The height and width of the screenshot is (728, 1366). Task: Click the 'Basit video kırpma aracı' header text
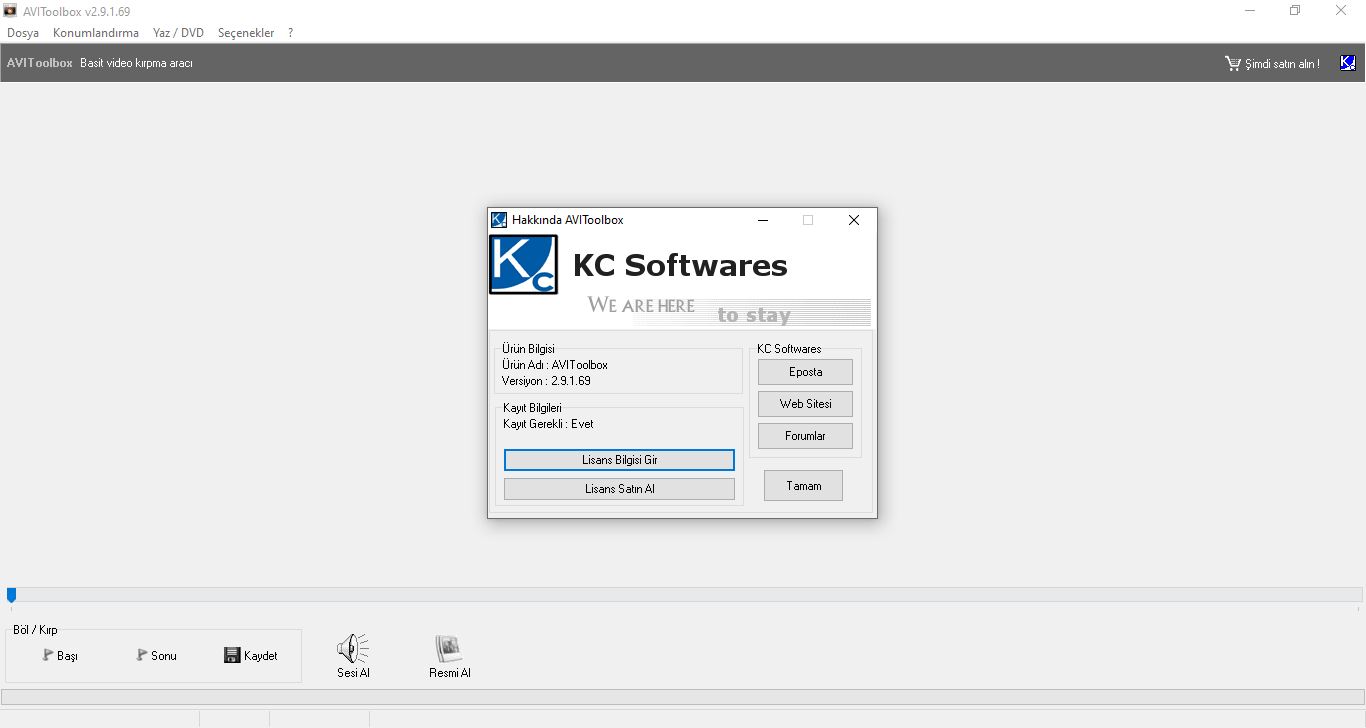coord(136,63)
